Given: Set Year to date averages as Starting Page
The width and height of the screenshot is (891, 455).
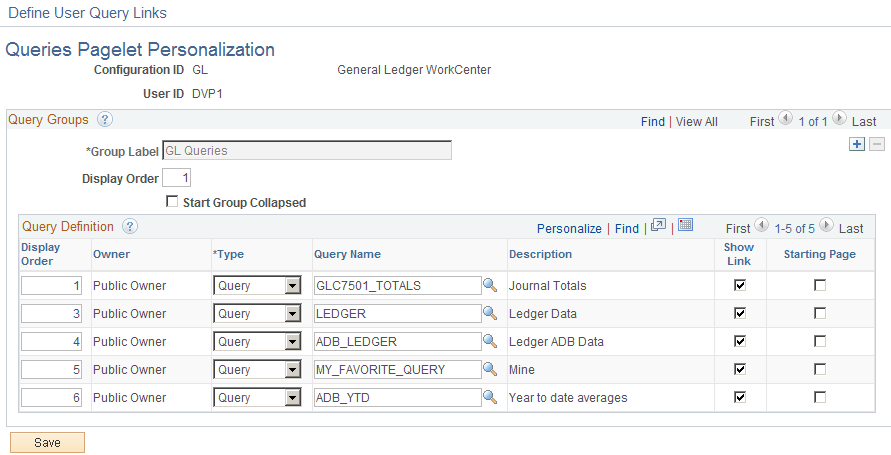Looking at the screenshot, I should coord(820,397).
